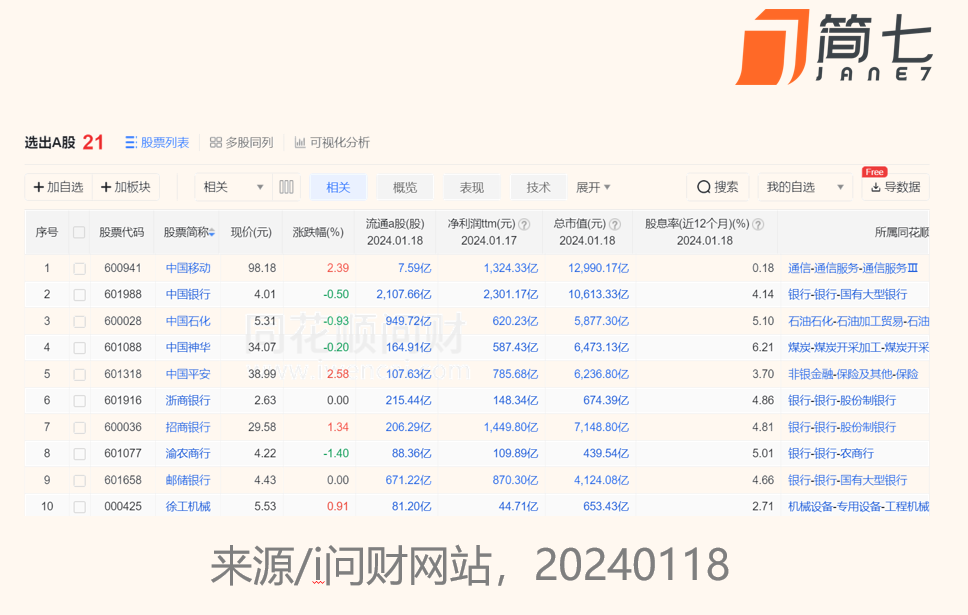Select the 表现 tab
968x615 pixels.
[472, 187]
